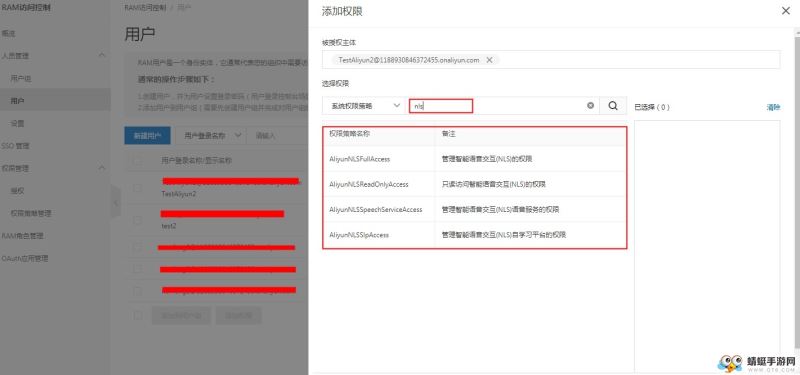Image resolution: width=800 pixels, height=375 pixels.
Task: Select the AliyunNLSSpeechServiceAccess policy
Action: click(x=376, y=209)
